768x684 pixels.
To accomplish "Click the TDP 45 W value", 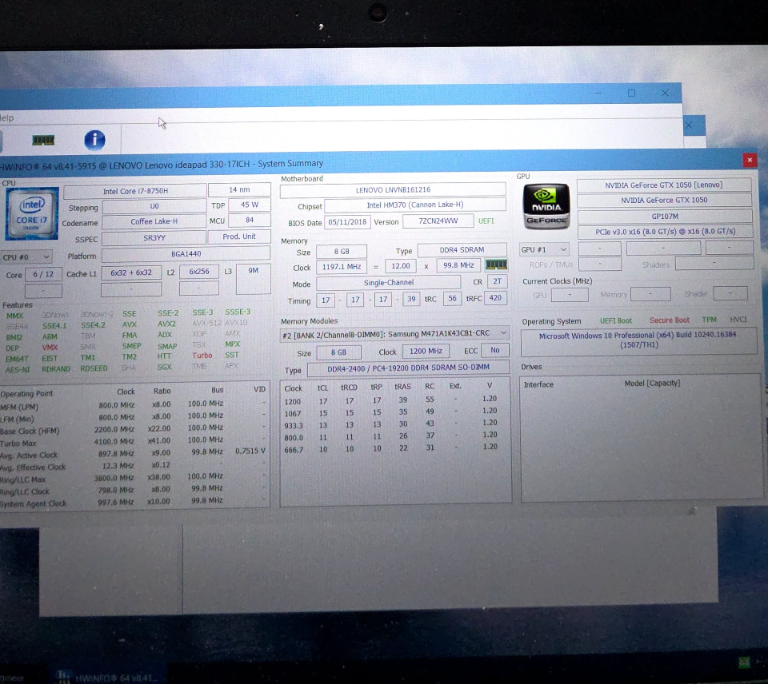I will coord(249,205).
